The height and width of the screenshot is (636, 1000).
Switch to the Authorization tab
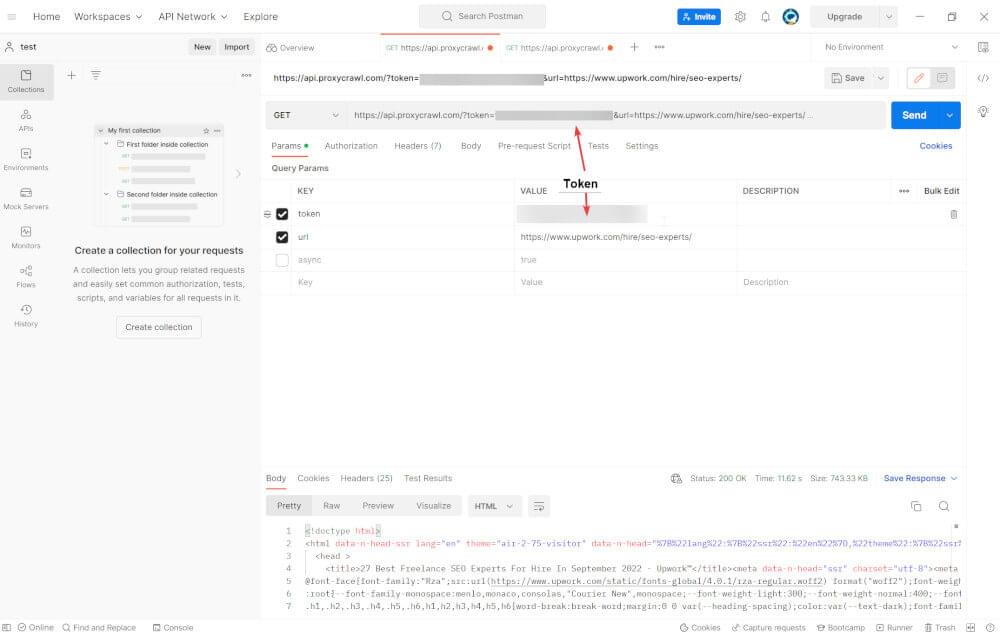pos(352,145)
